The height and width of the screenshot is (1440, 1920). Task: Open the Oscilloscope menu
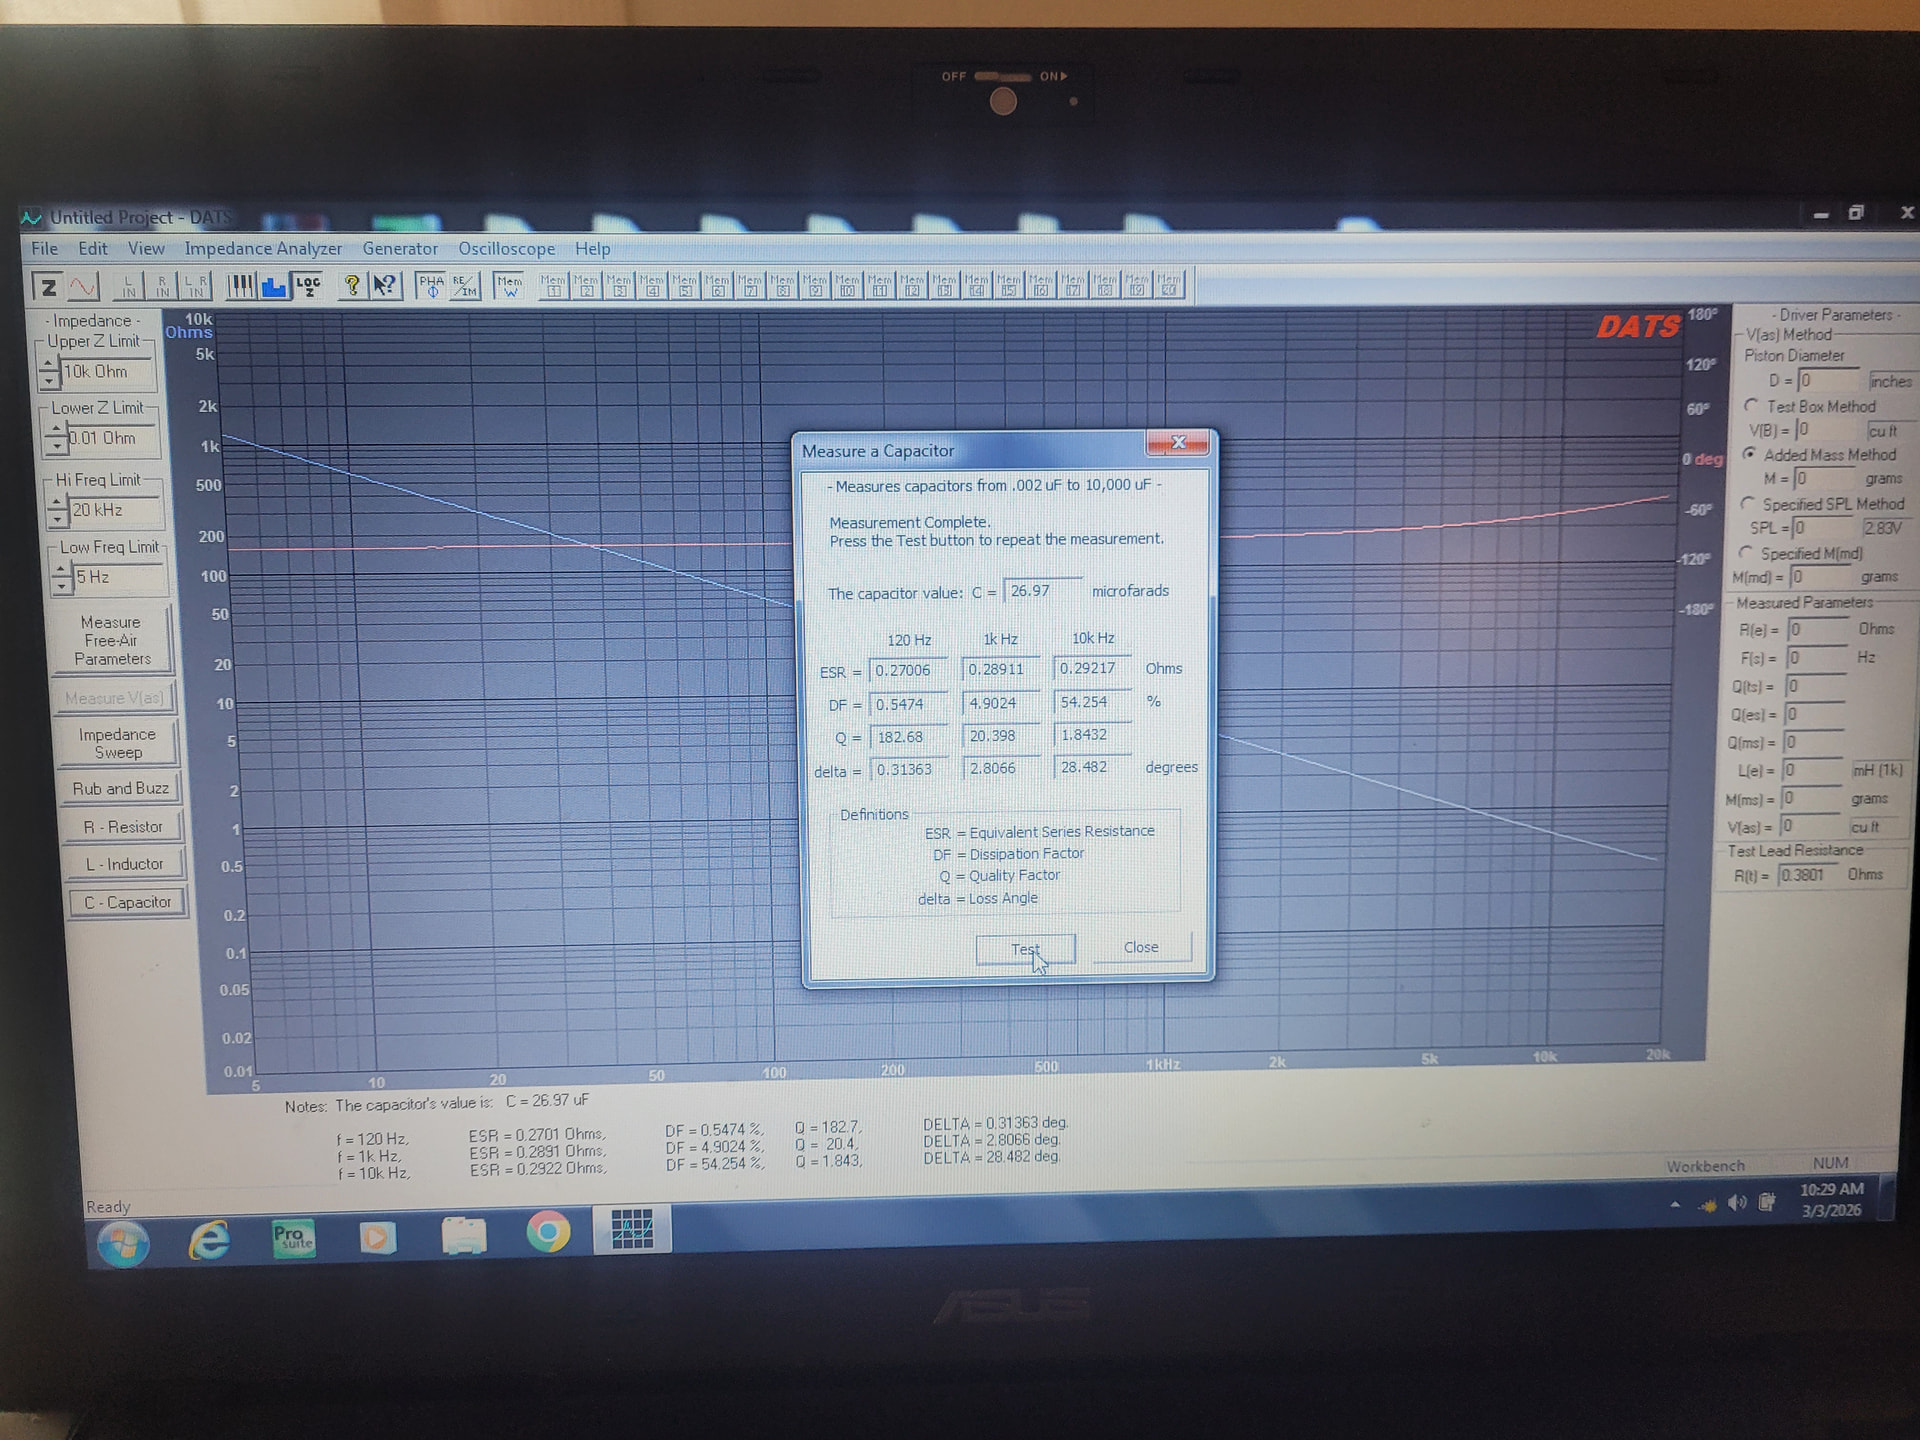tap(506, 249)
